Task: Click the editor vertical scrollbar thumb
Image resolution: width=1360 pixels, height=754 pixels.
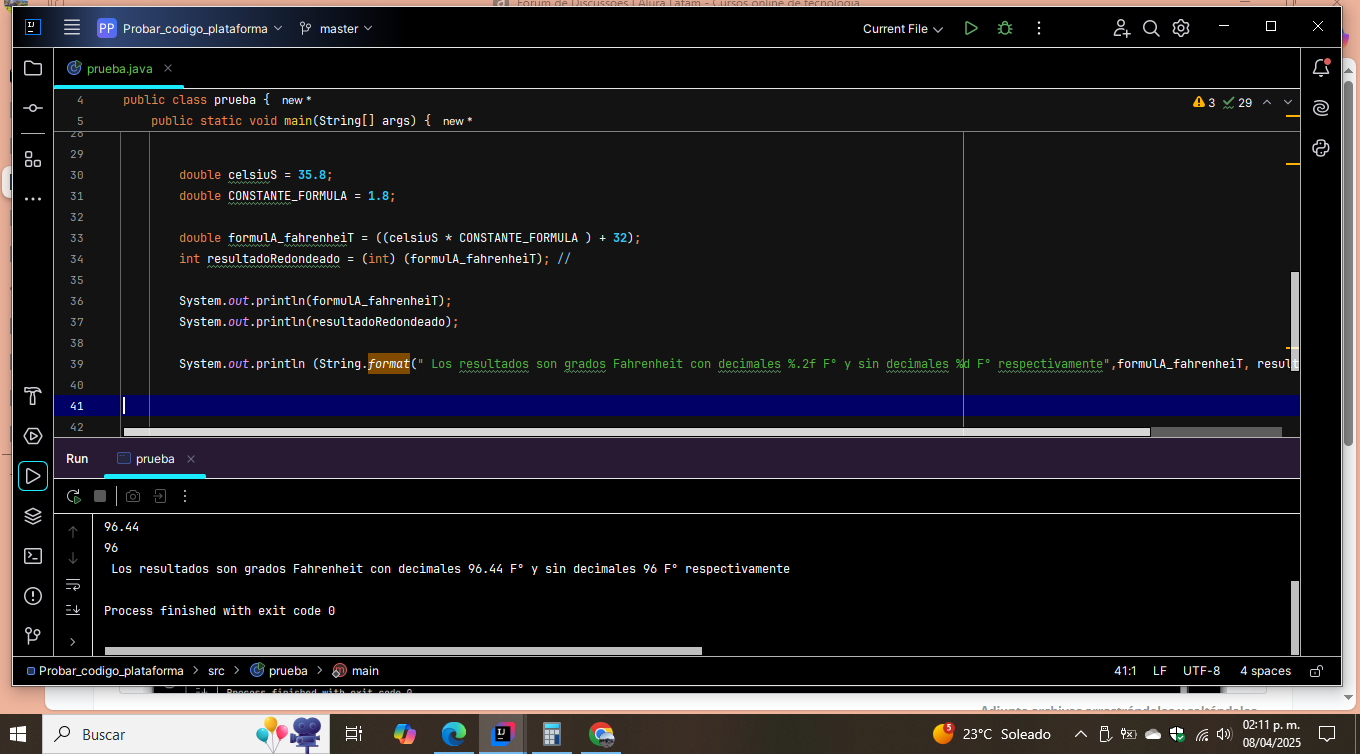Action: click(x=1295, y=321)
